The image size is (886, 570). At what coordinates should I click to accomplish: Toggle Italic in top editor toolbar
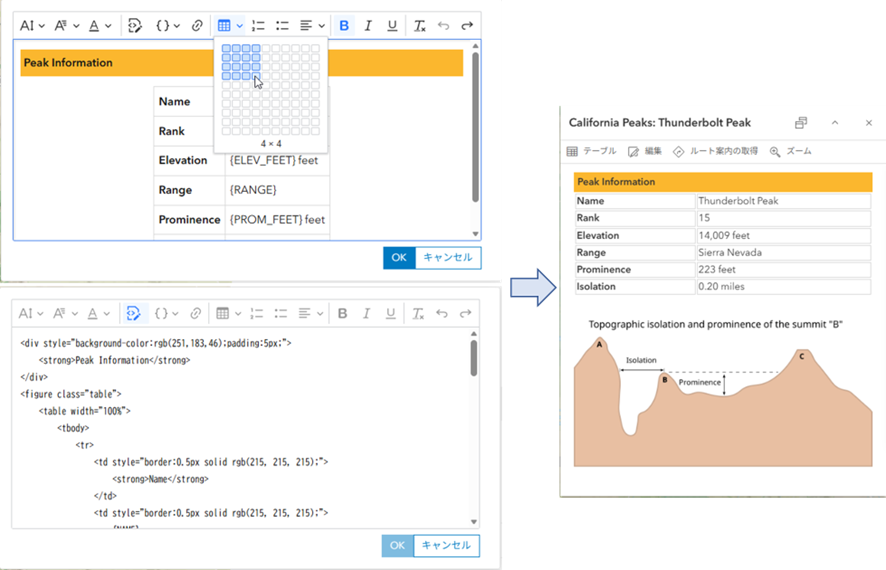point(368,26)
